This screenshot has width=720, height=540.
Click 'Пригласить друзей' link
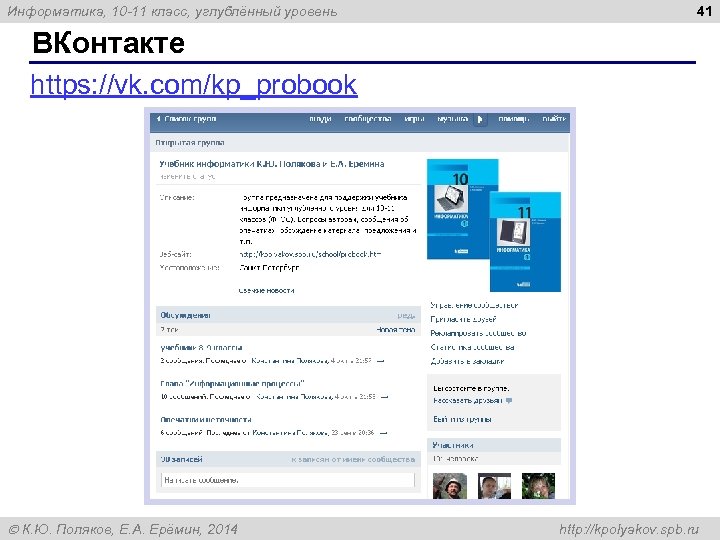tap(463, 319)
